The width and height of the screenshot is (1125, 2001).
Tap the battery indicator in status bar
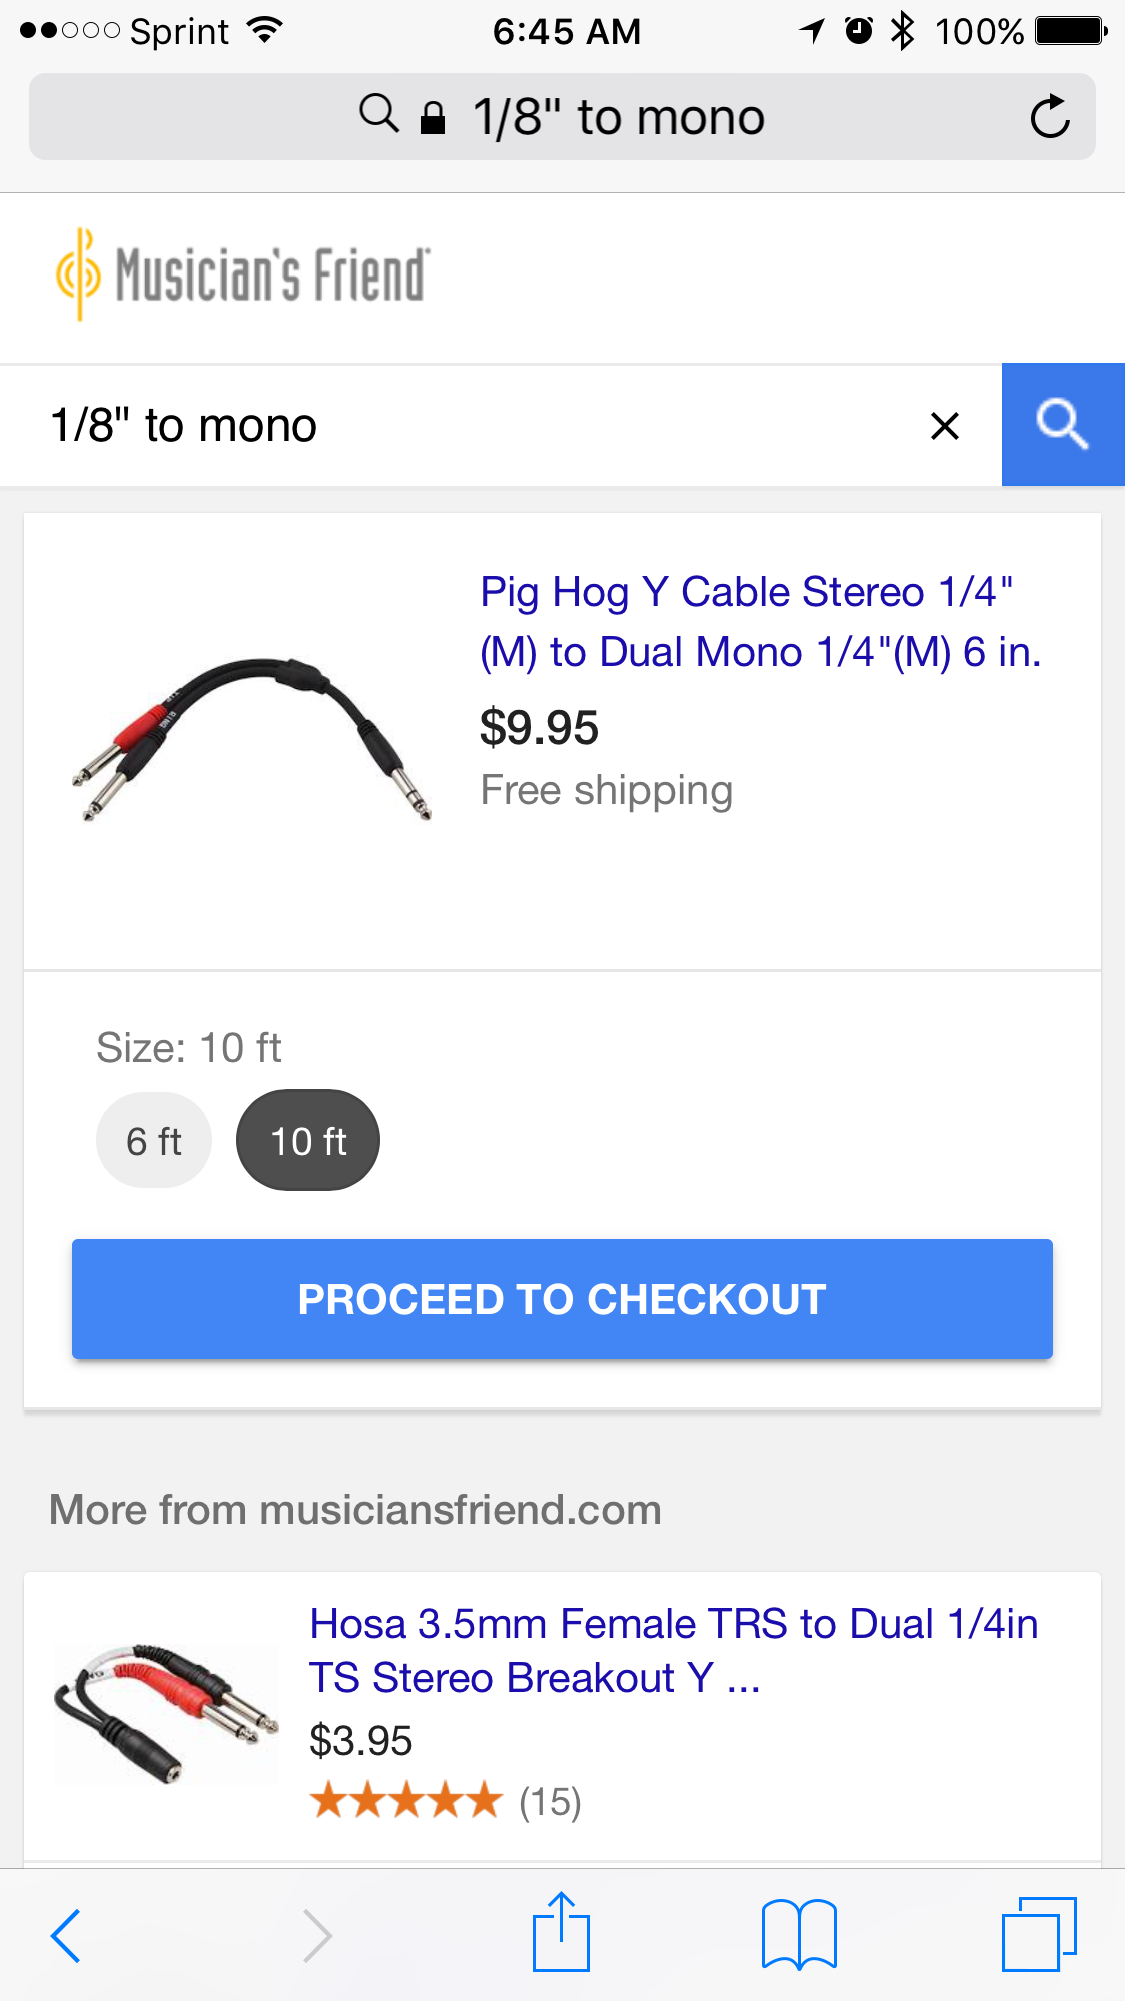[x=1070, y=31]
